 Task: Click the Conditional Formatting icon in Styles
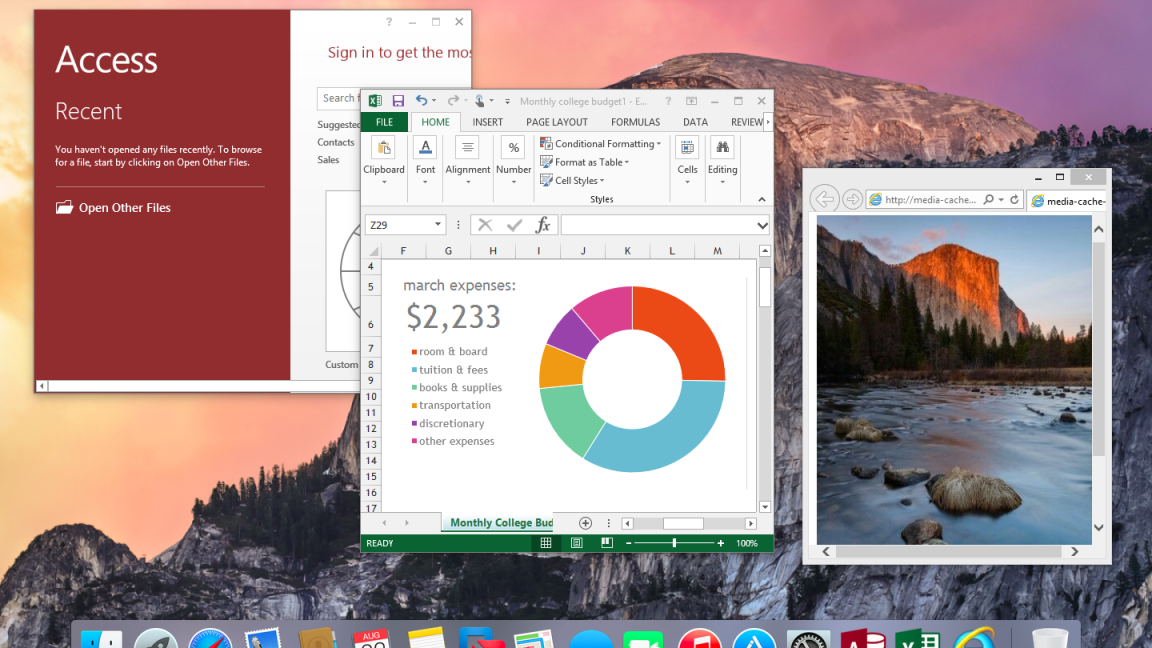coord(546,144)
